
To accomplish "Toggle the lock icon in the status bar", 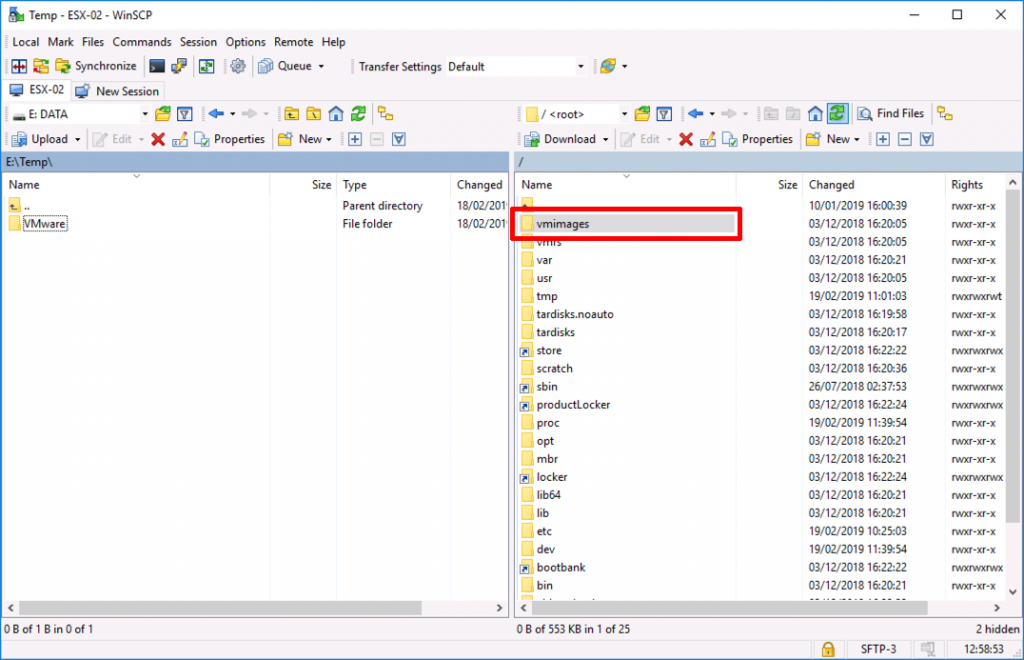I will pyautogui.click(x=829, y=649).
